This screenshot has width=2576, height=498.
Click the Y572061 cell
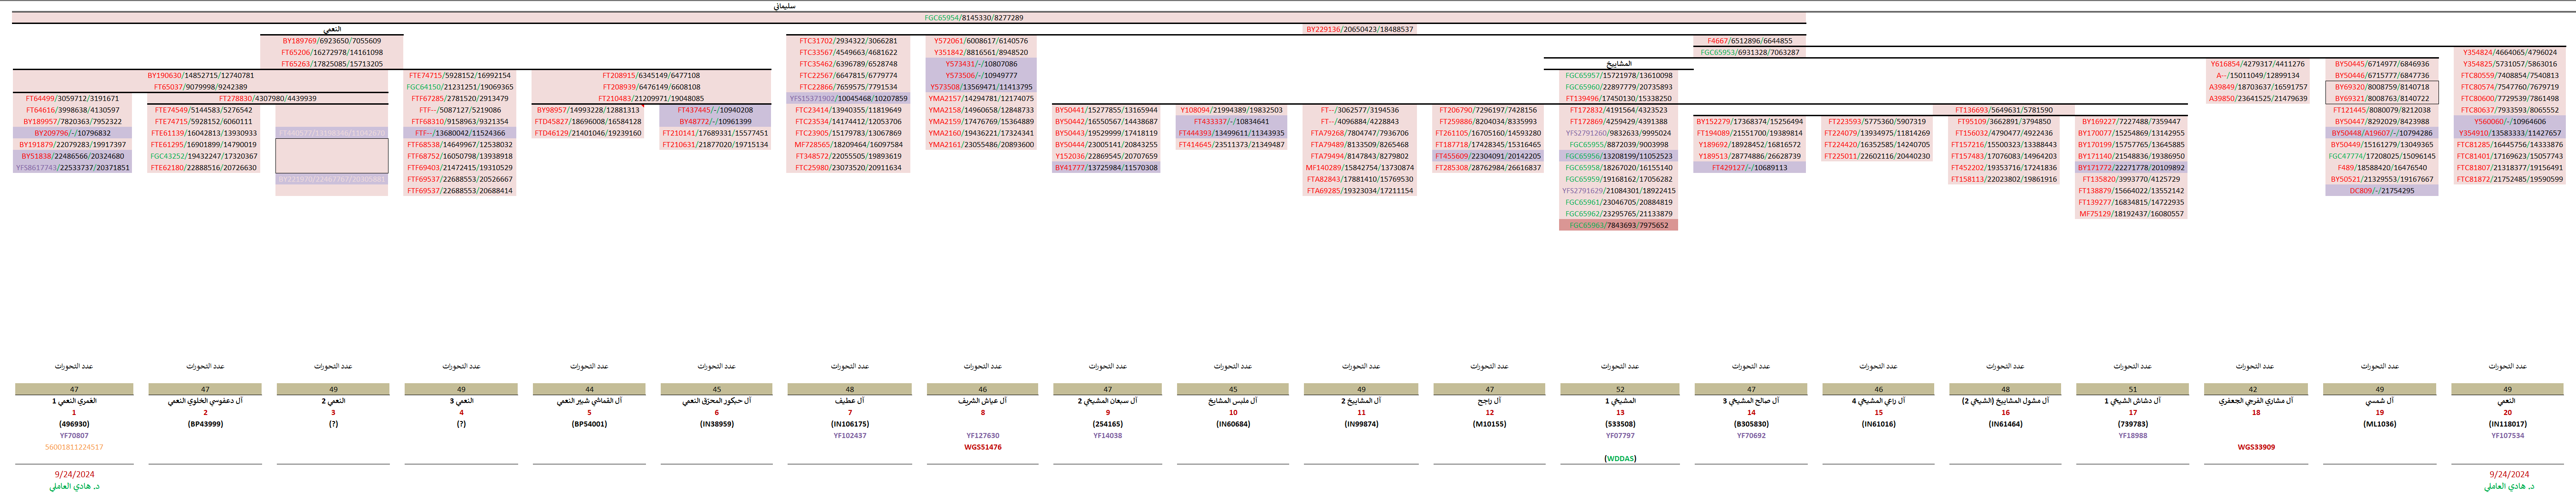[x=980, y=41]
